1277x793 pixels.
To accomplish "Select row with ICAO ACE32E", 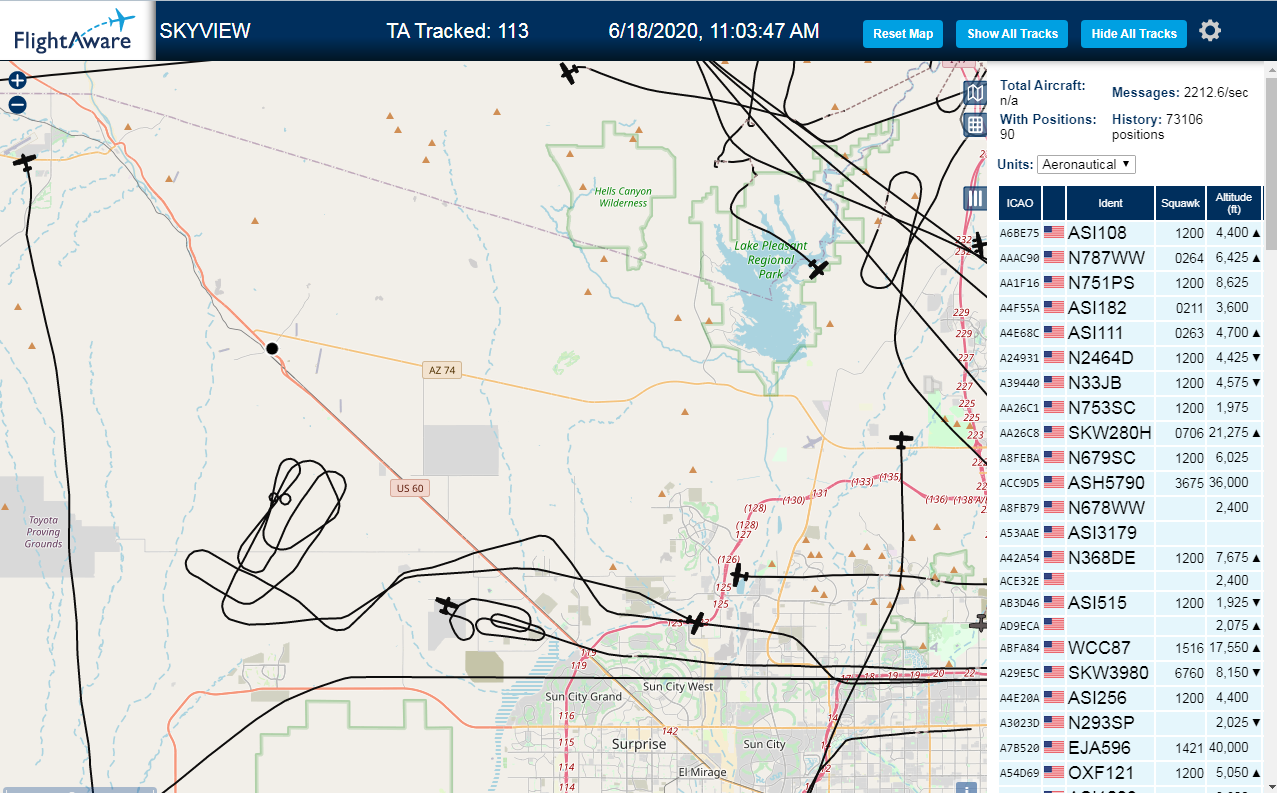I will point(1130,579).
